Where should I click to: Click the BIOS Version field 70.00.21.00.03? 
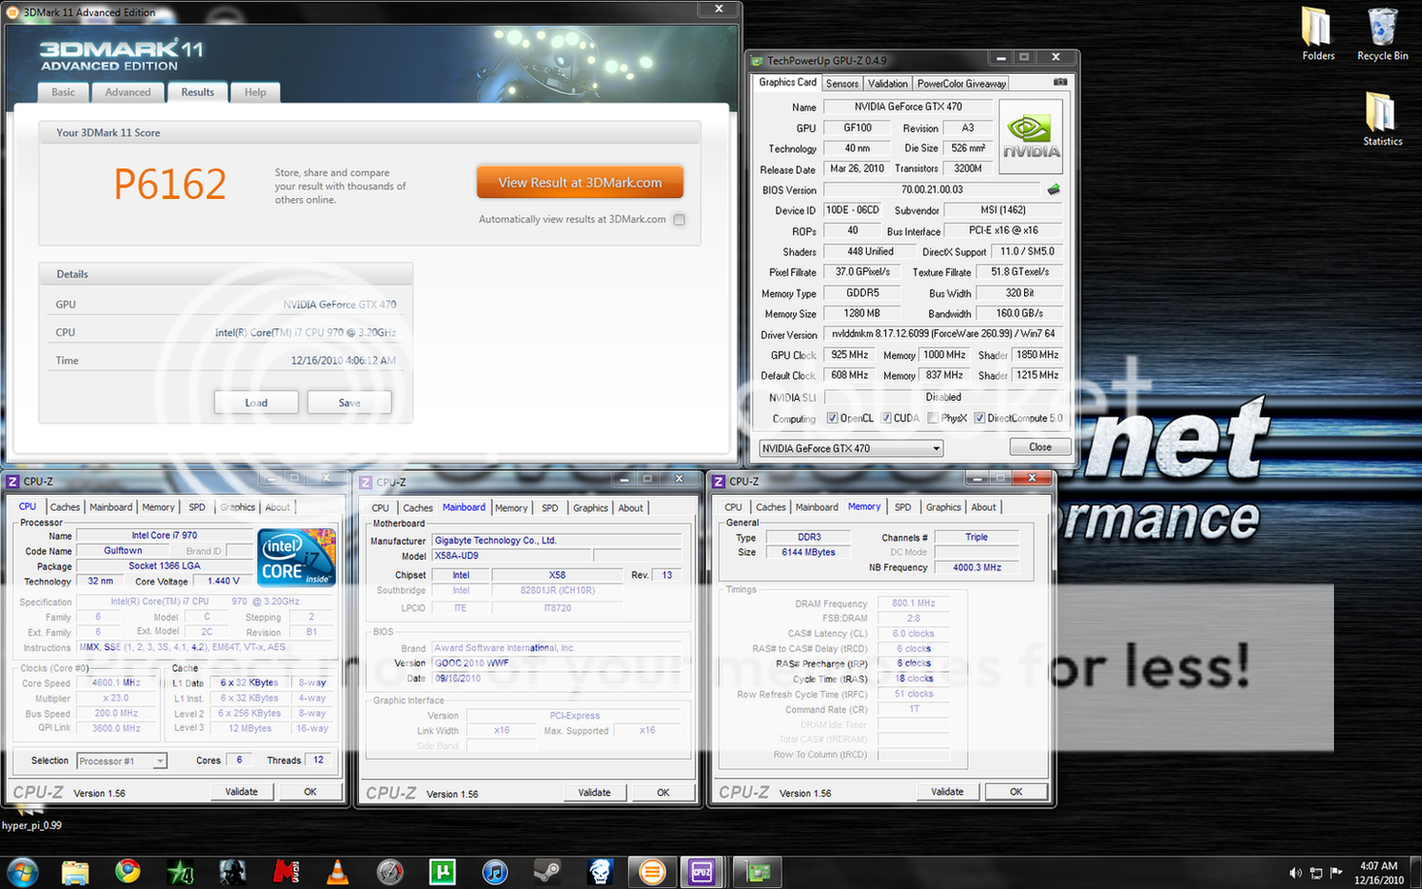click(932, 190)
